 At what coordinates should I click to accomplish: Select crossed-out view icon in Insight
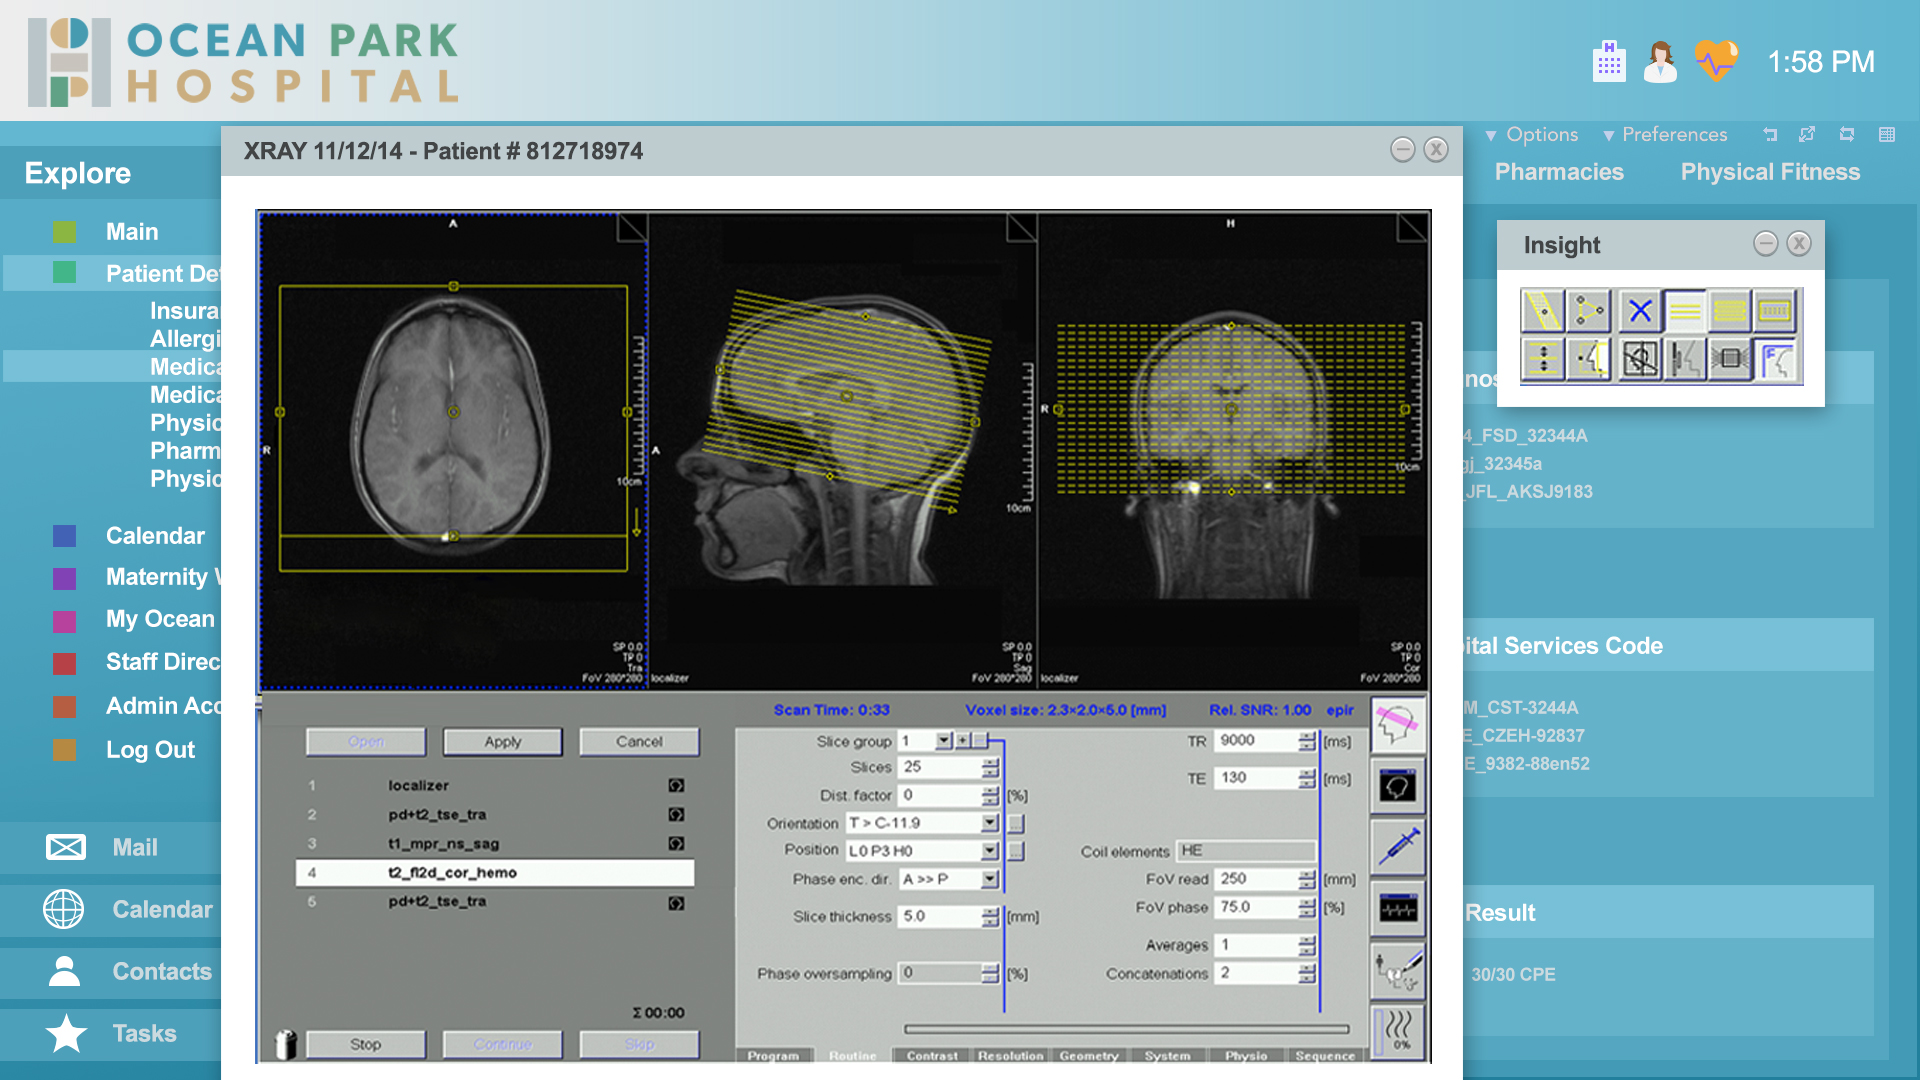click(1639, 359)
